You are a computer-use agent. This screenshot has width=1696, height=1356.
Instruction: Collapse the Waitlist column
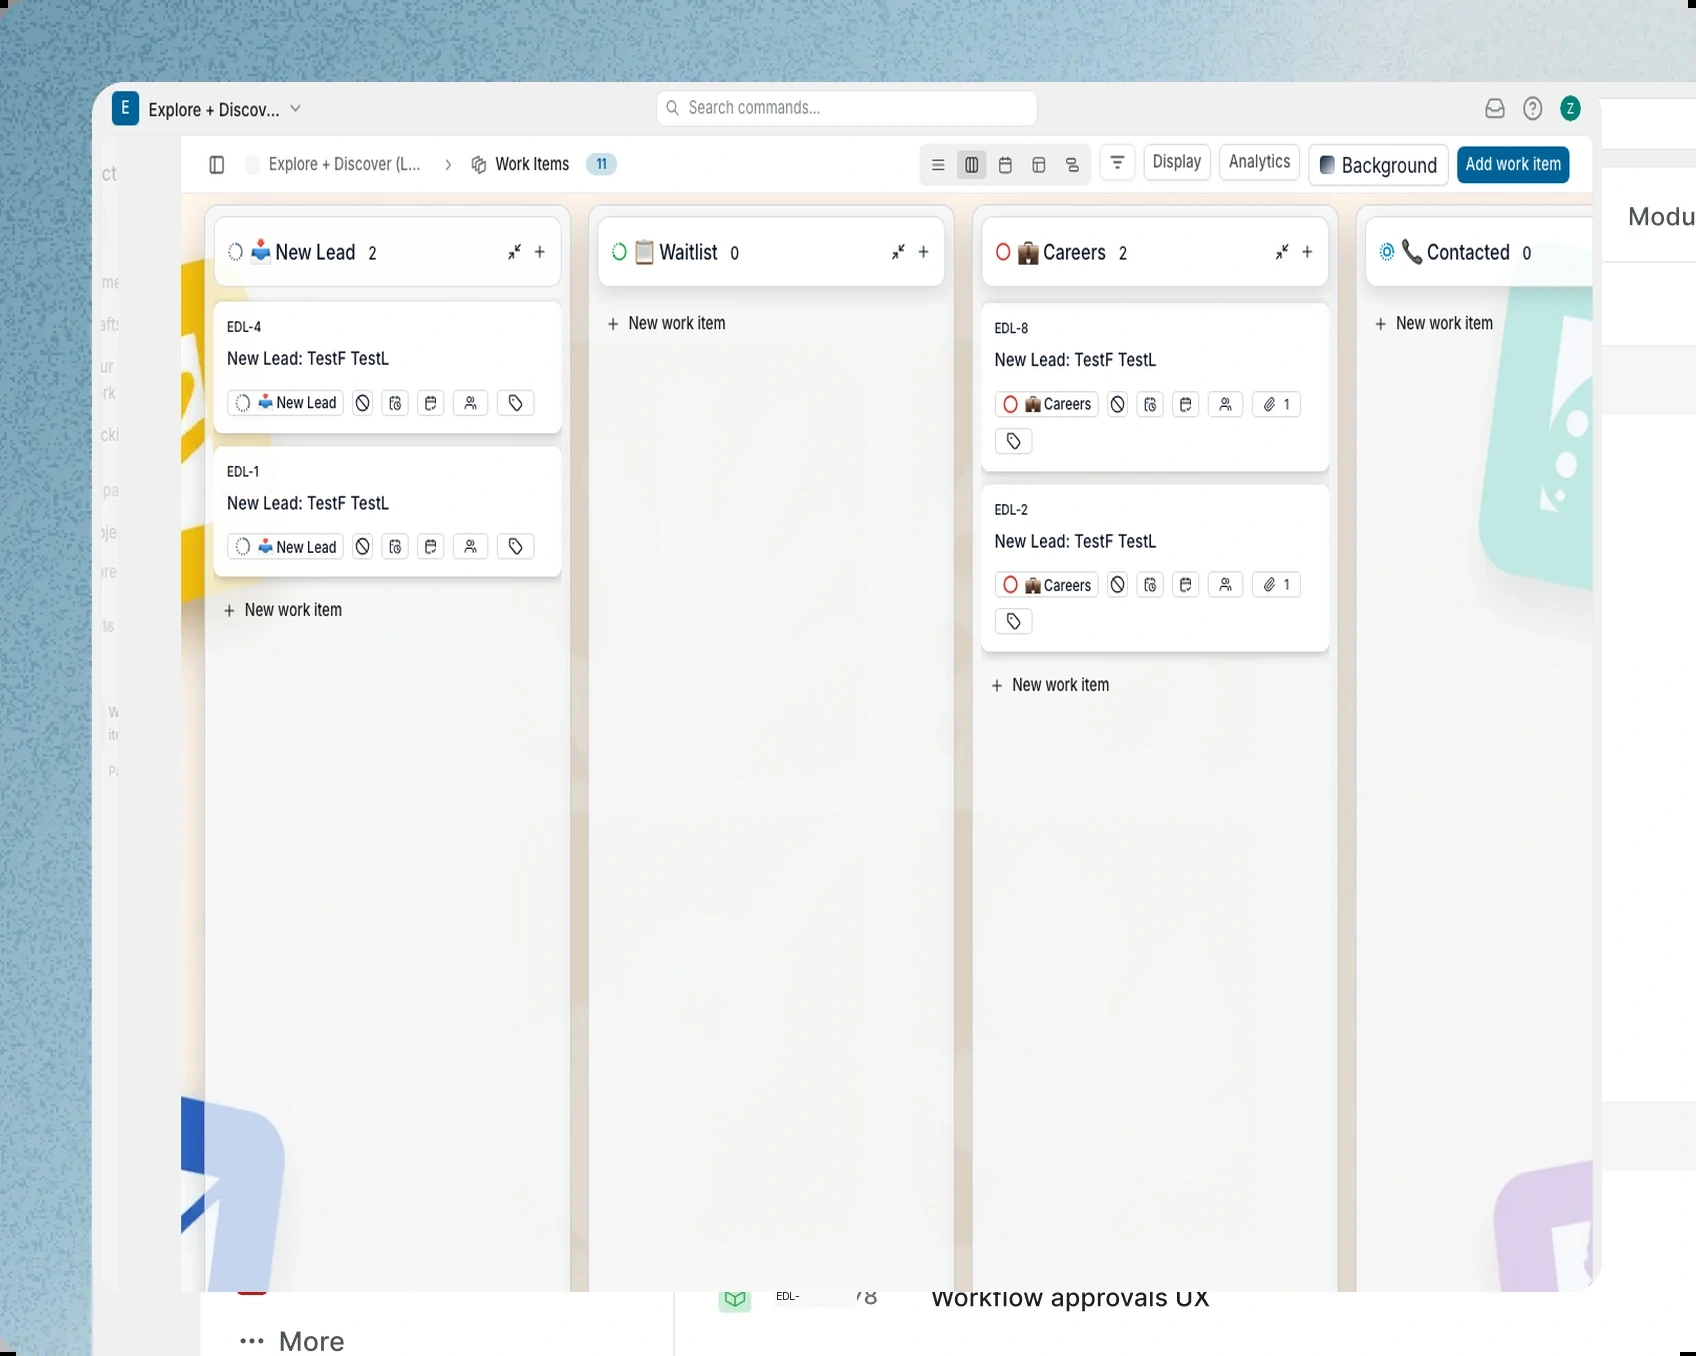[x=898, y=252]
